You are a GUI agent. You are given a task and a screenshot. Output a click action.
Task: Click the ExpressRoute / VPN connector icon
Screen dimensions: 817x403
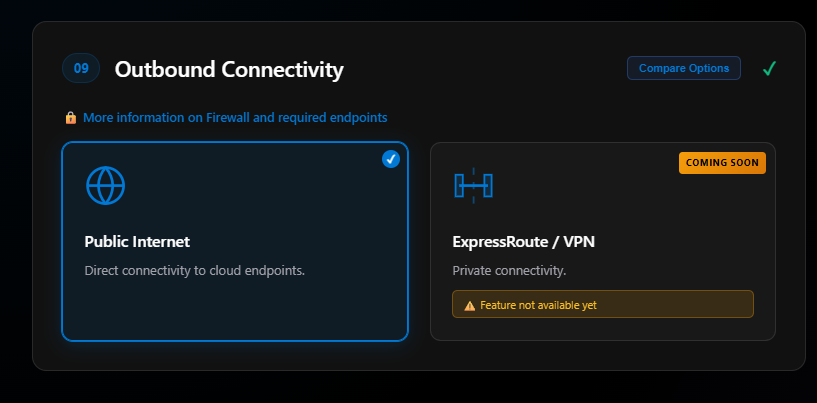(473, 186)
